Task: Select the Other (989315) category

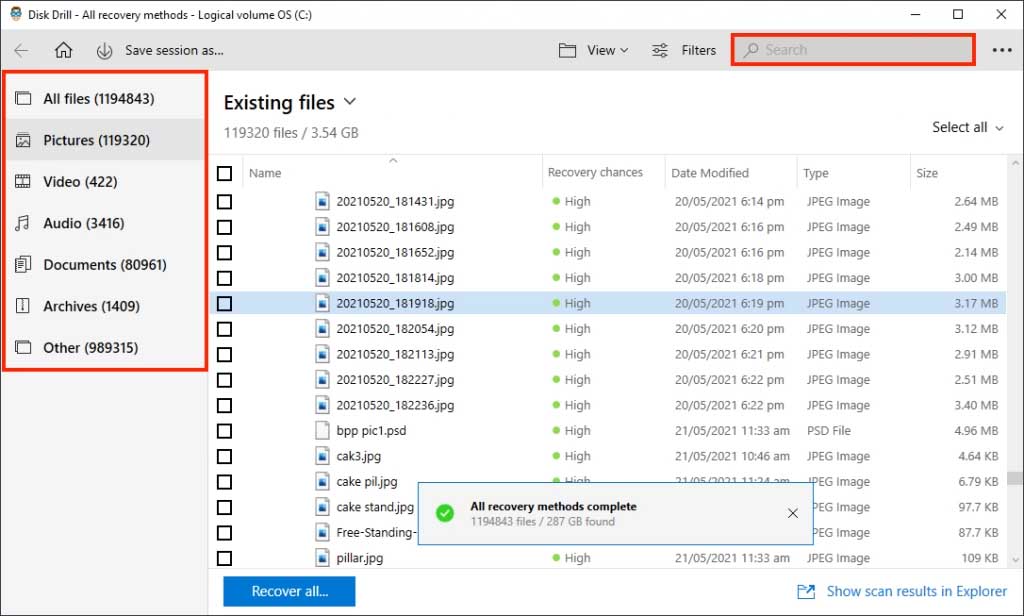Action: [105, 348]
